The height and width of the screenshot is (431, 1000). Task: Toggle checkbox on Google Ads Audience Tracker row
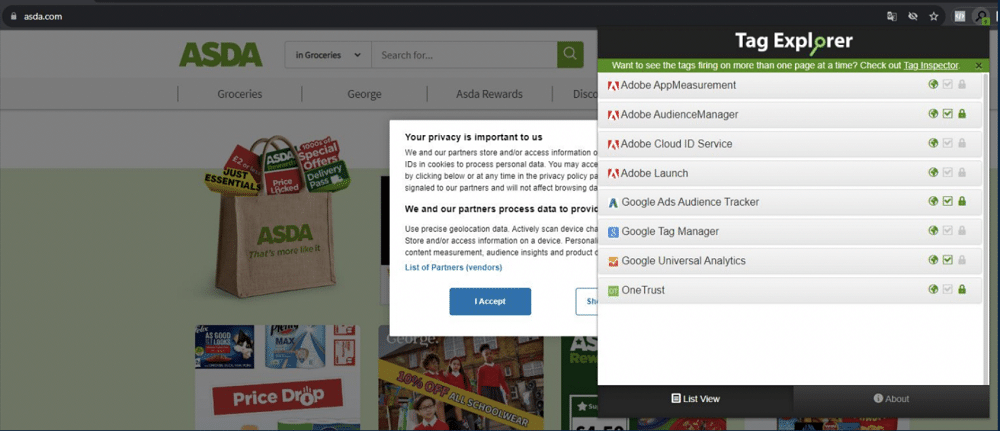(948, 201)
